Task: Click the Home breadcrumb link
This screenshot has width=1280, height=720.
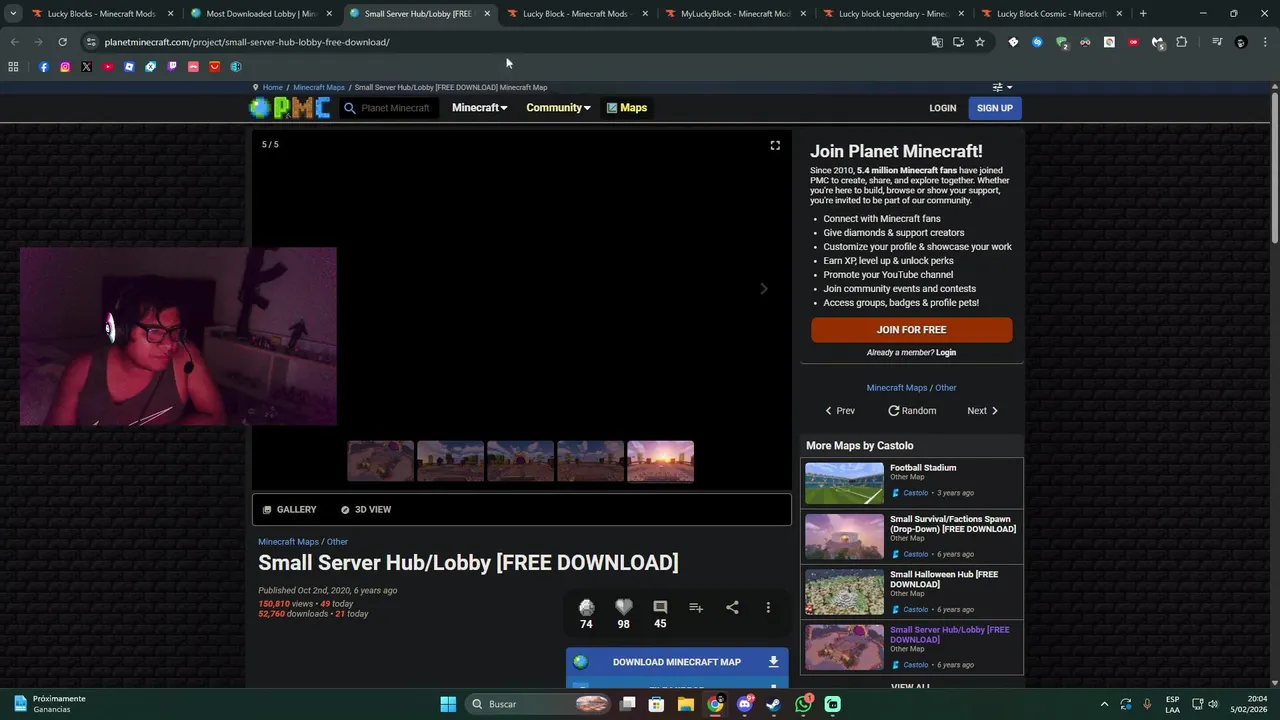Action: [272, 87]
